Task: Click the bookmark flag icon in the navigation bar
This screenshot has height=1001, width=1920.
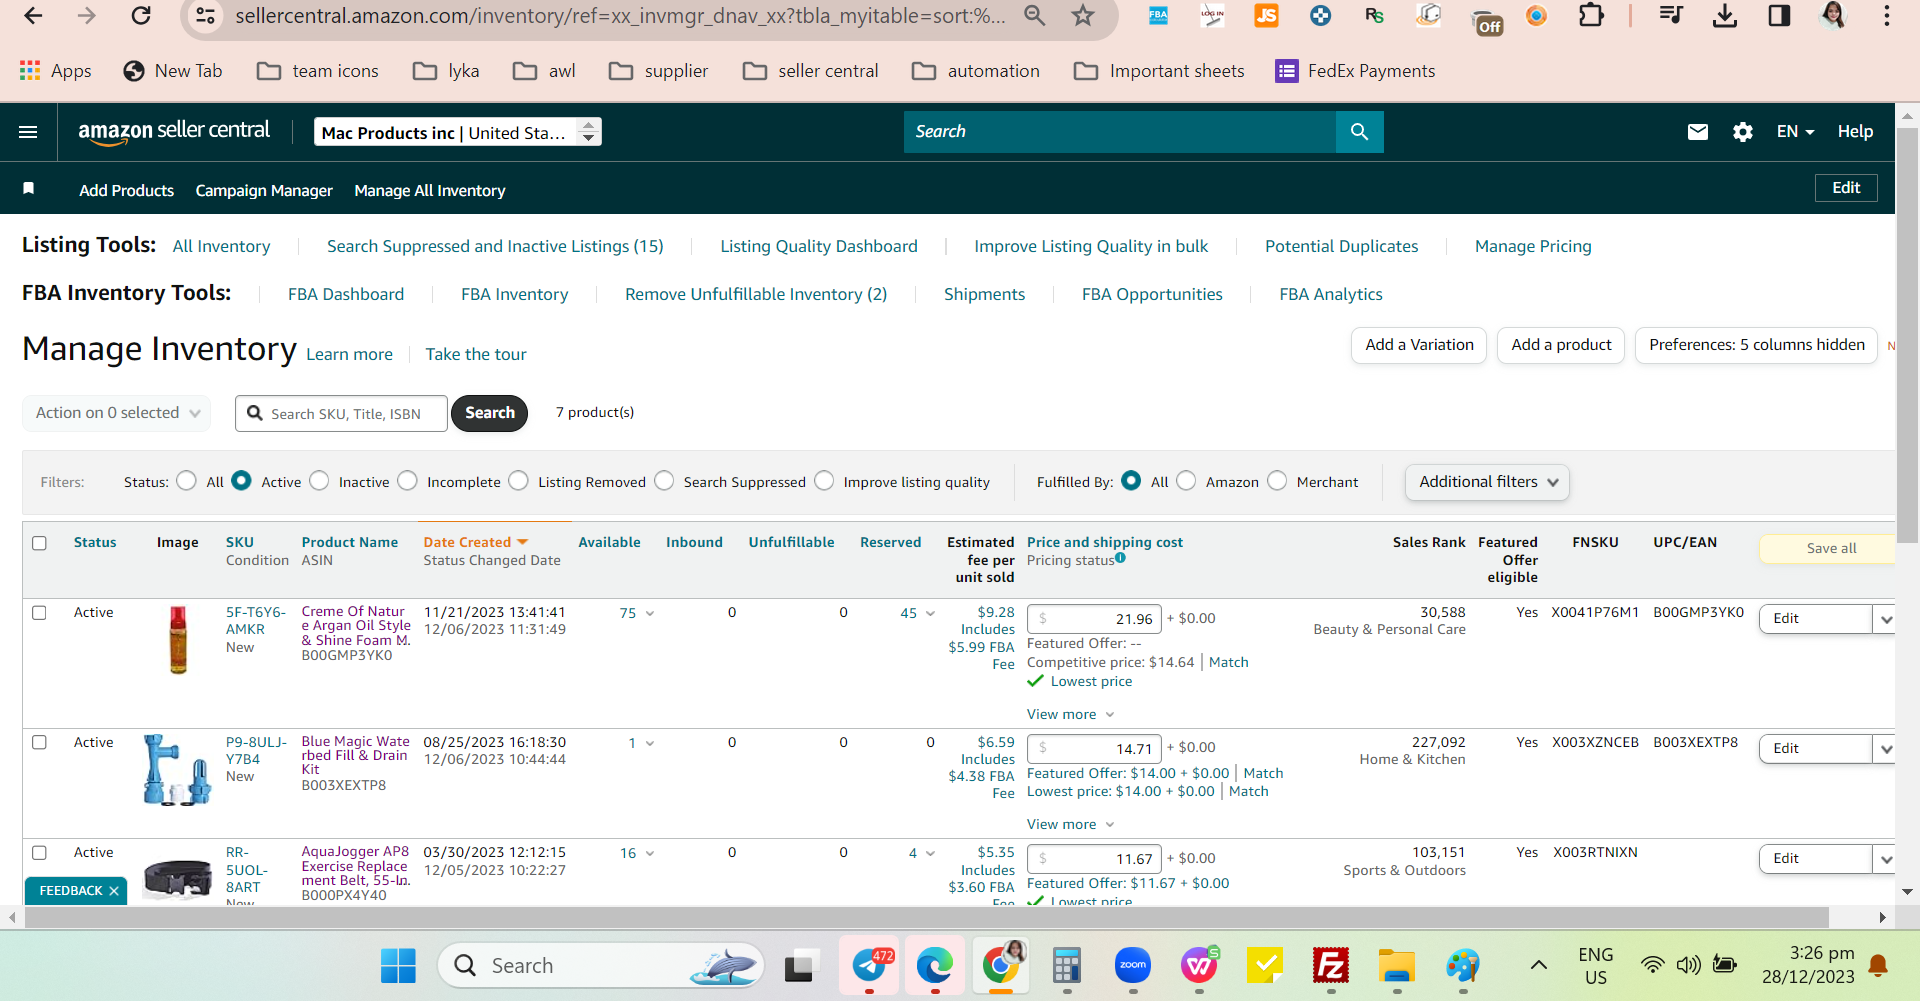Action: [x=29, y=189]
